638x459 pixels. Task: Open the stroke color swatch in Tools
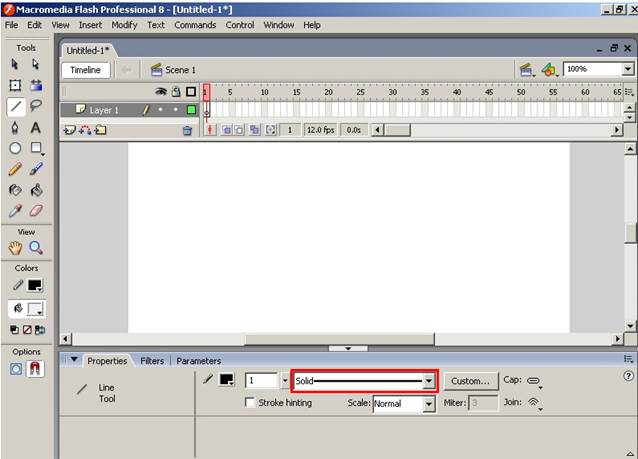coord(35,286)
